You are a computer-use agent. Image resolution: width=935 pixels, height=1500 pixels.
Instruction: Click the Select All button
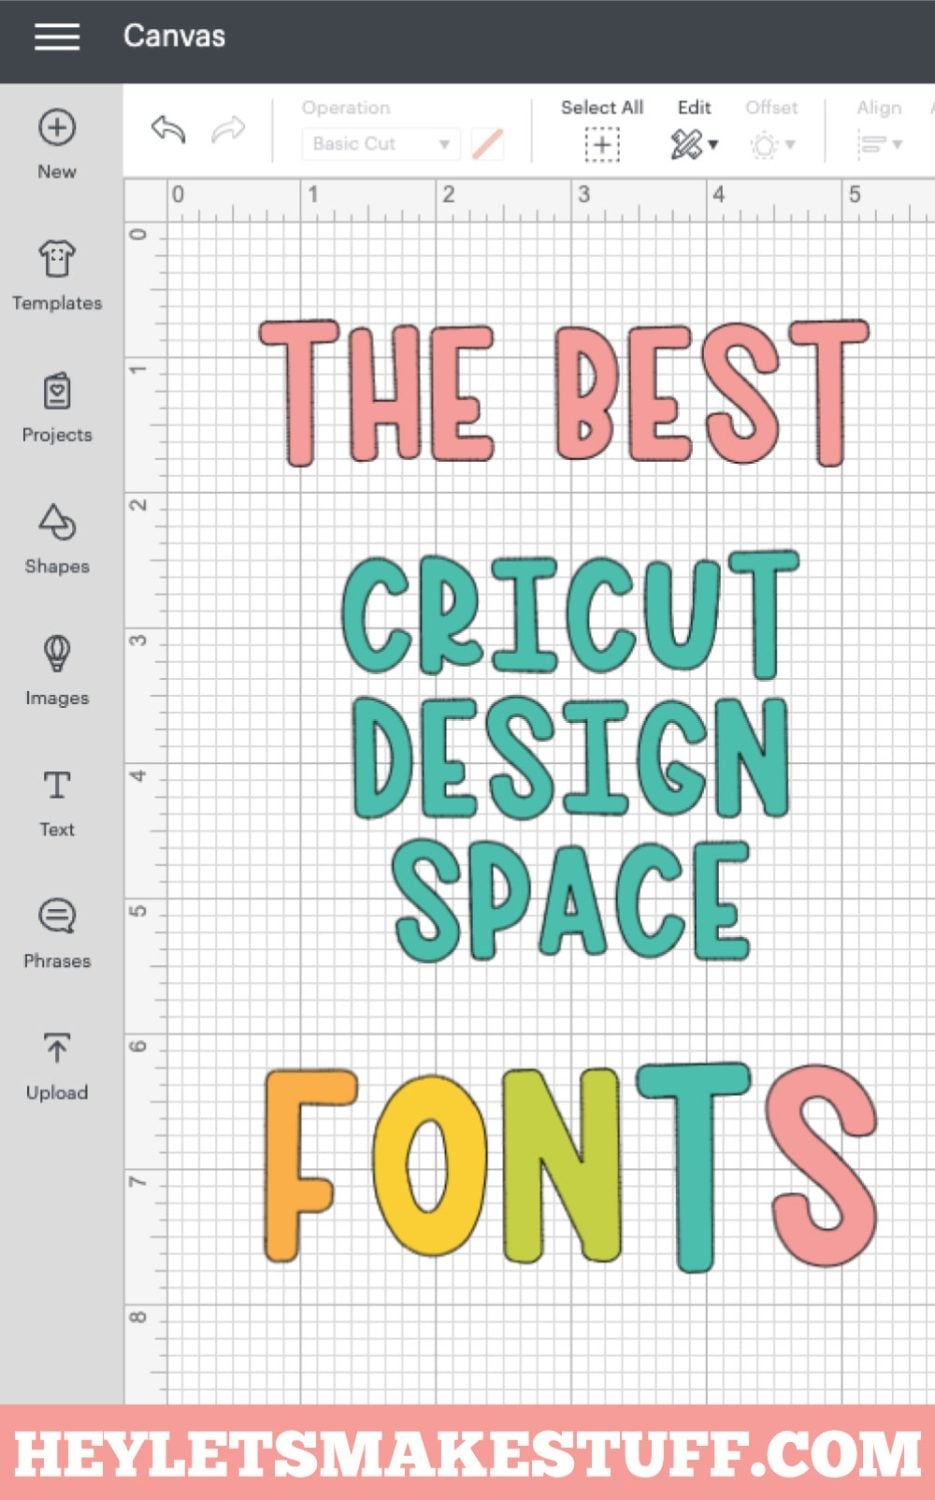[x=601, y=143]
